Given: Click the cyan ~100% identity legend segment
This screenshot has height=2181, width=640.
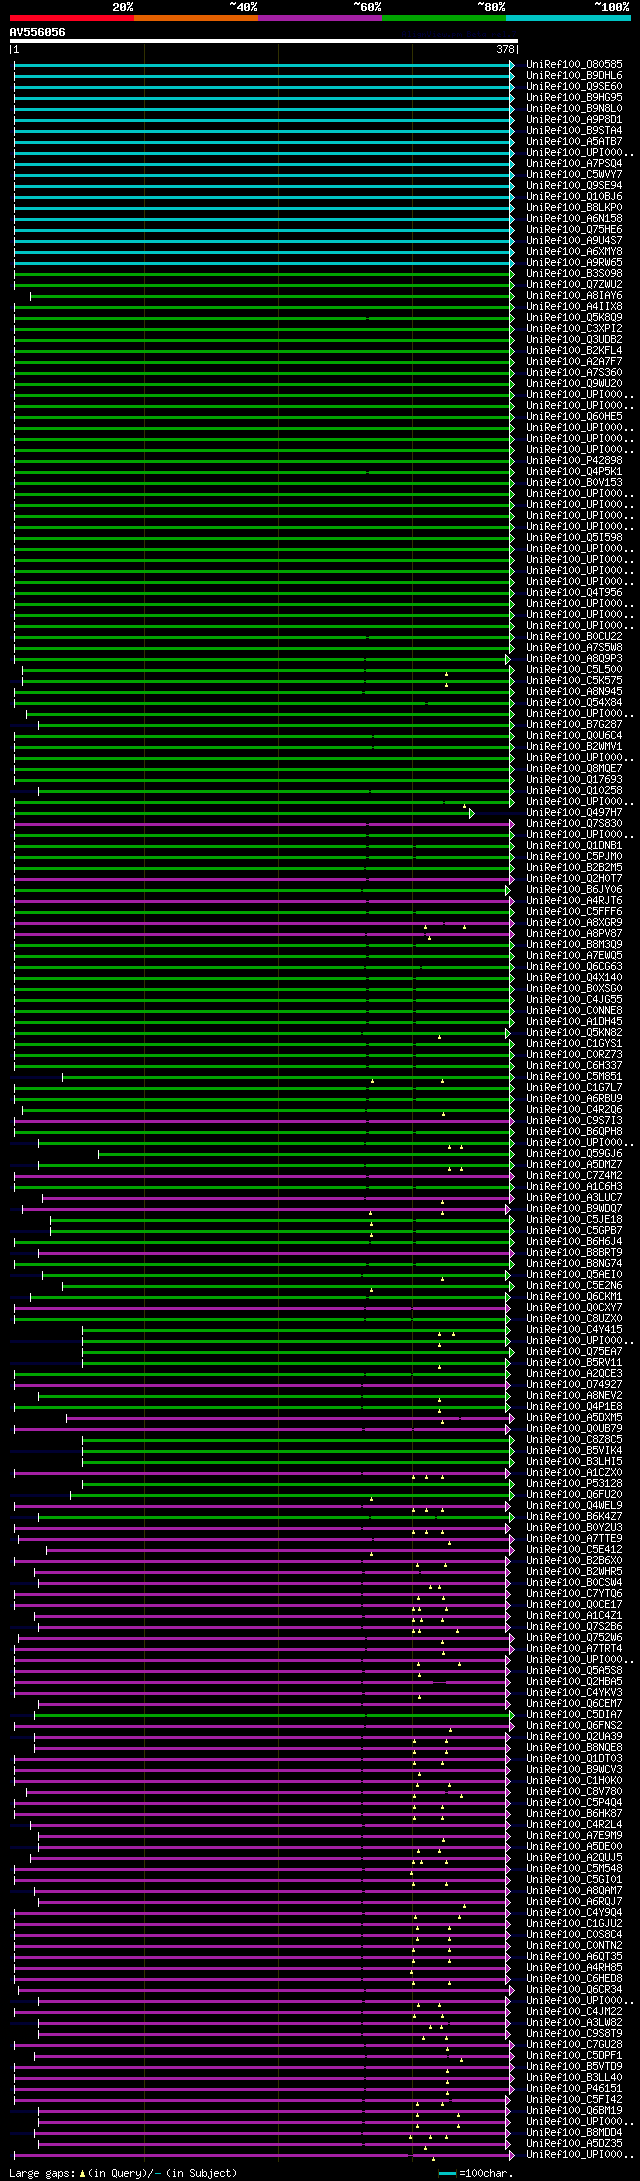Looking at the screenshot, I should pyautogui.click(x=568, y=18).
